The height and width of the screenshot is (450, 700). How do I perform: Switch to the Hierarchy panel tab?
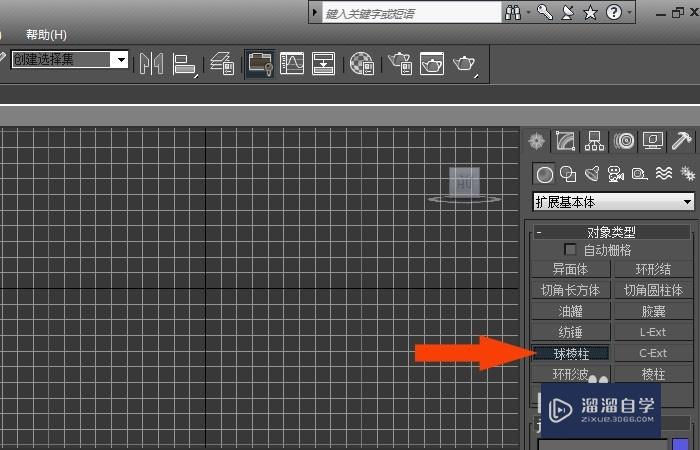[595, 141]
